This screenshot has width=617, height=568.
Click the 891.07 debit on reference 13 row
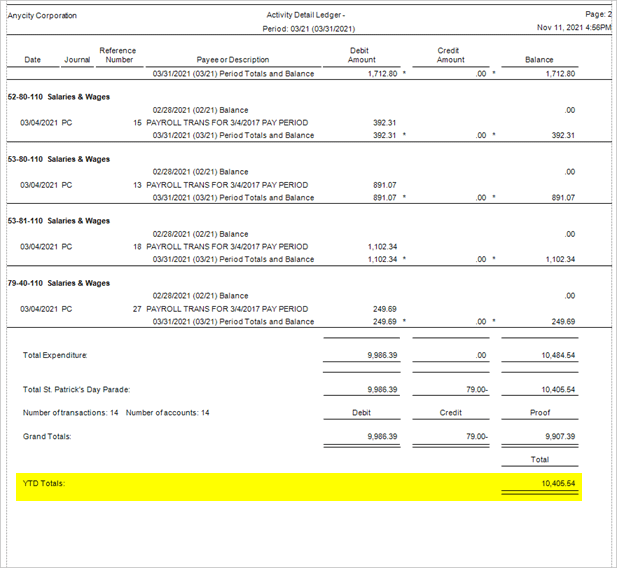click(384, 185)
